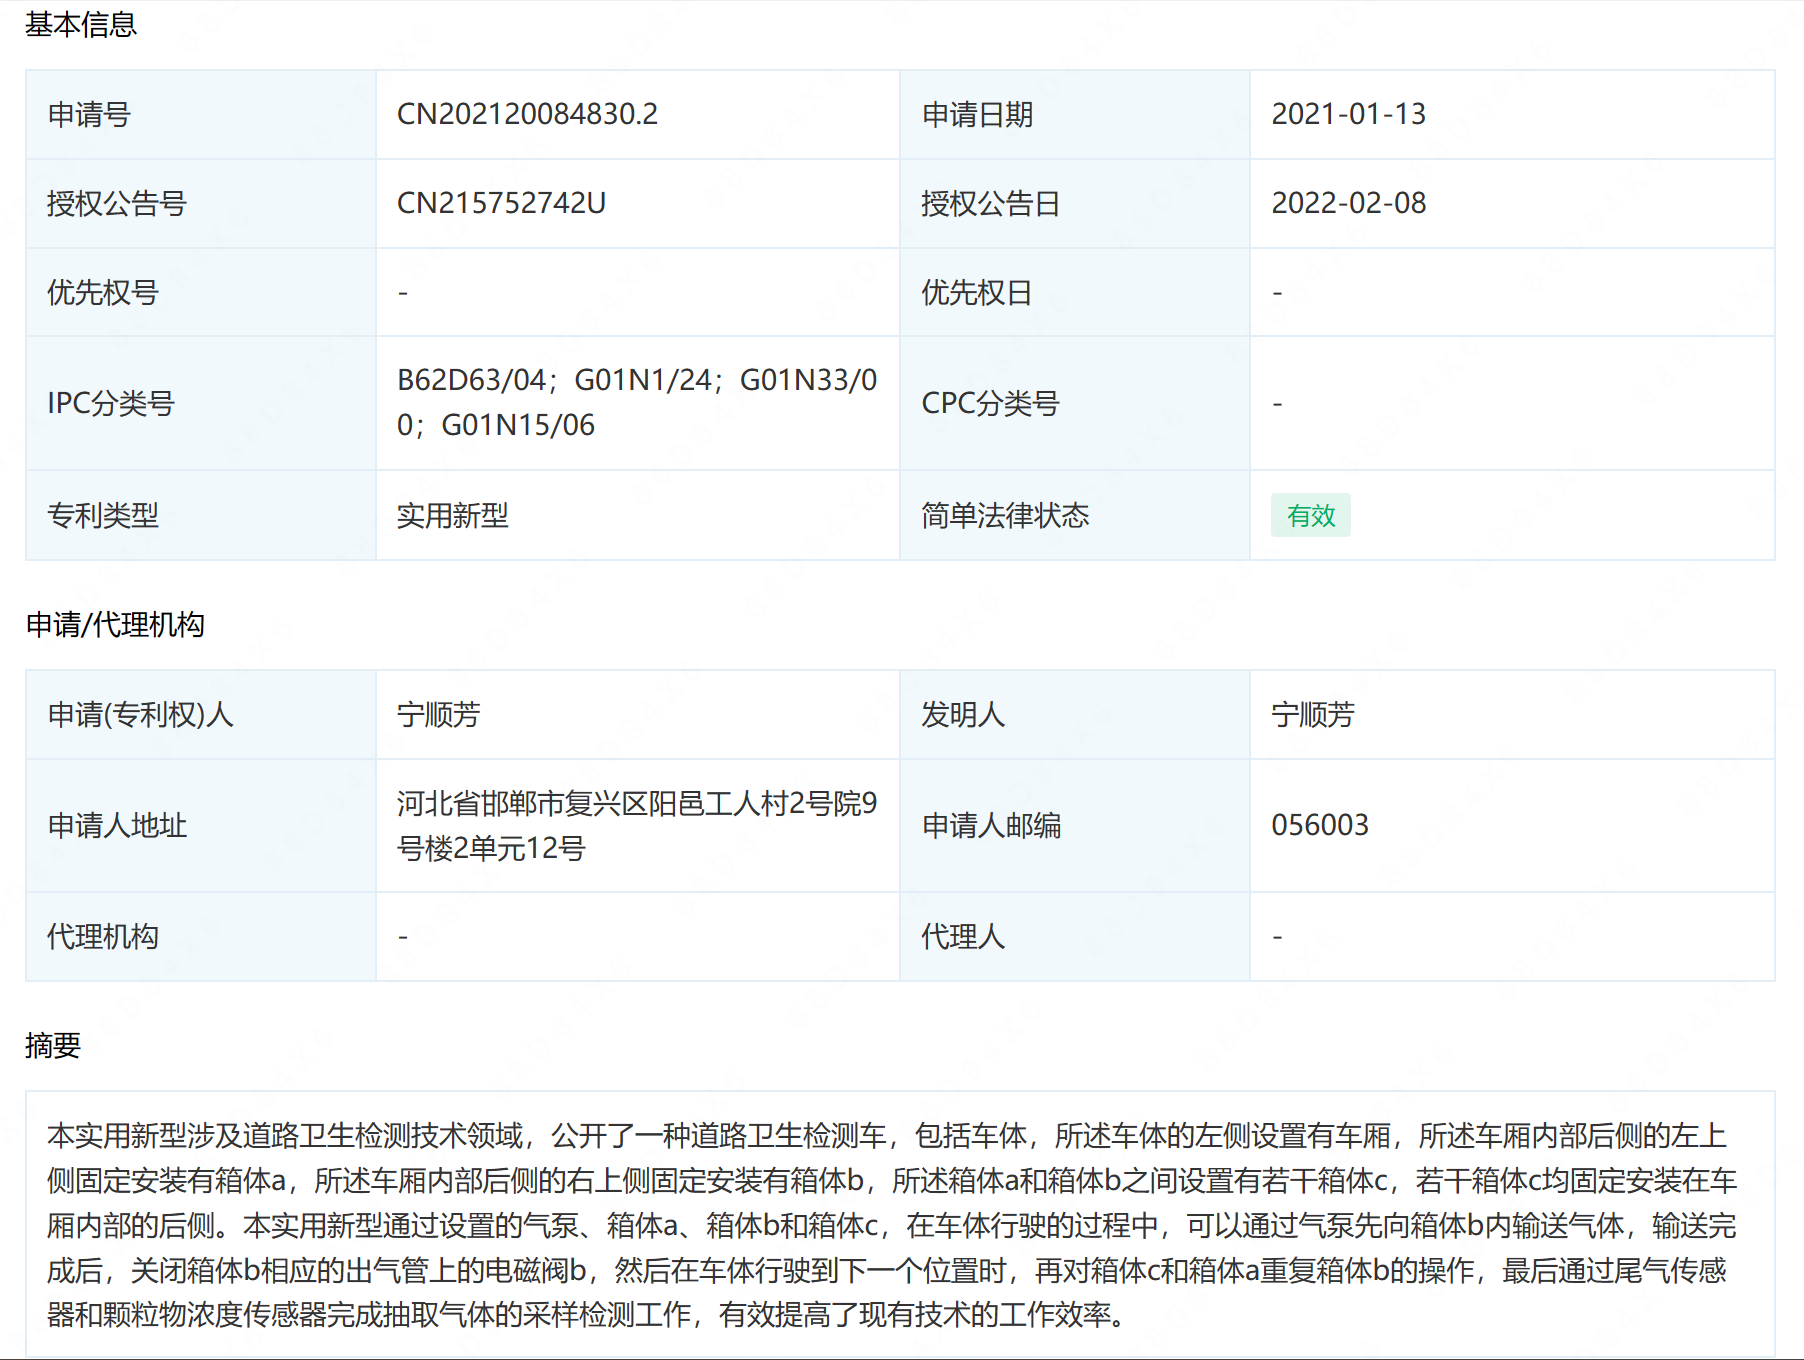Click the IPC分类号 label cell

(x=201, y=403)
